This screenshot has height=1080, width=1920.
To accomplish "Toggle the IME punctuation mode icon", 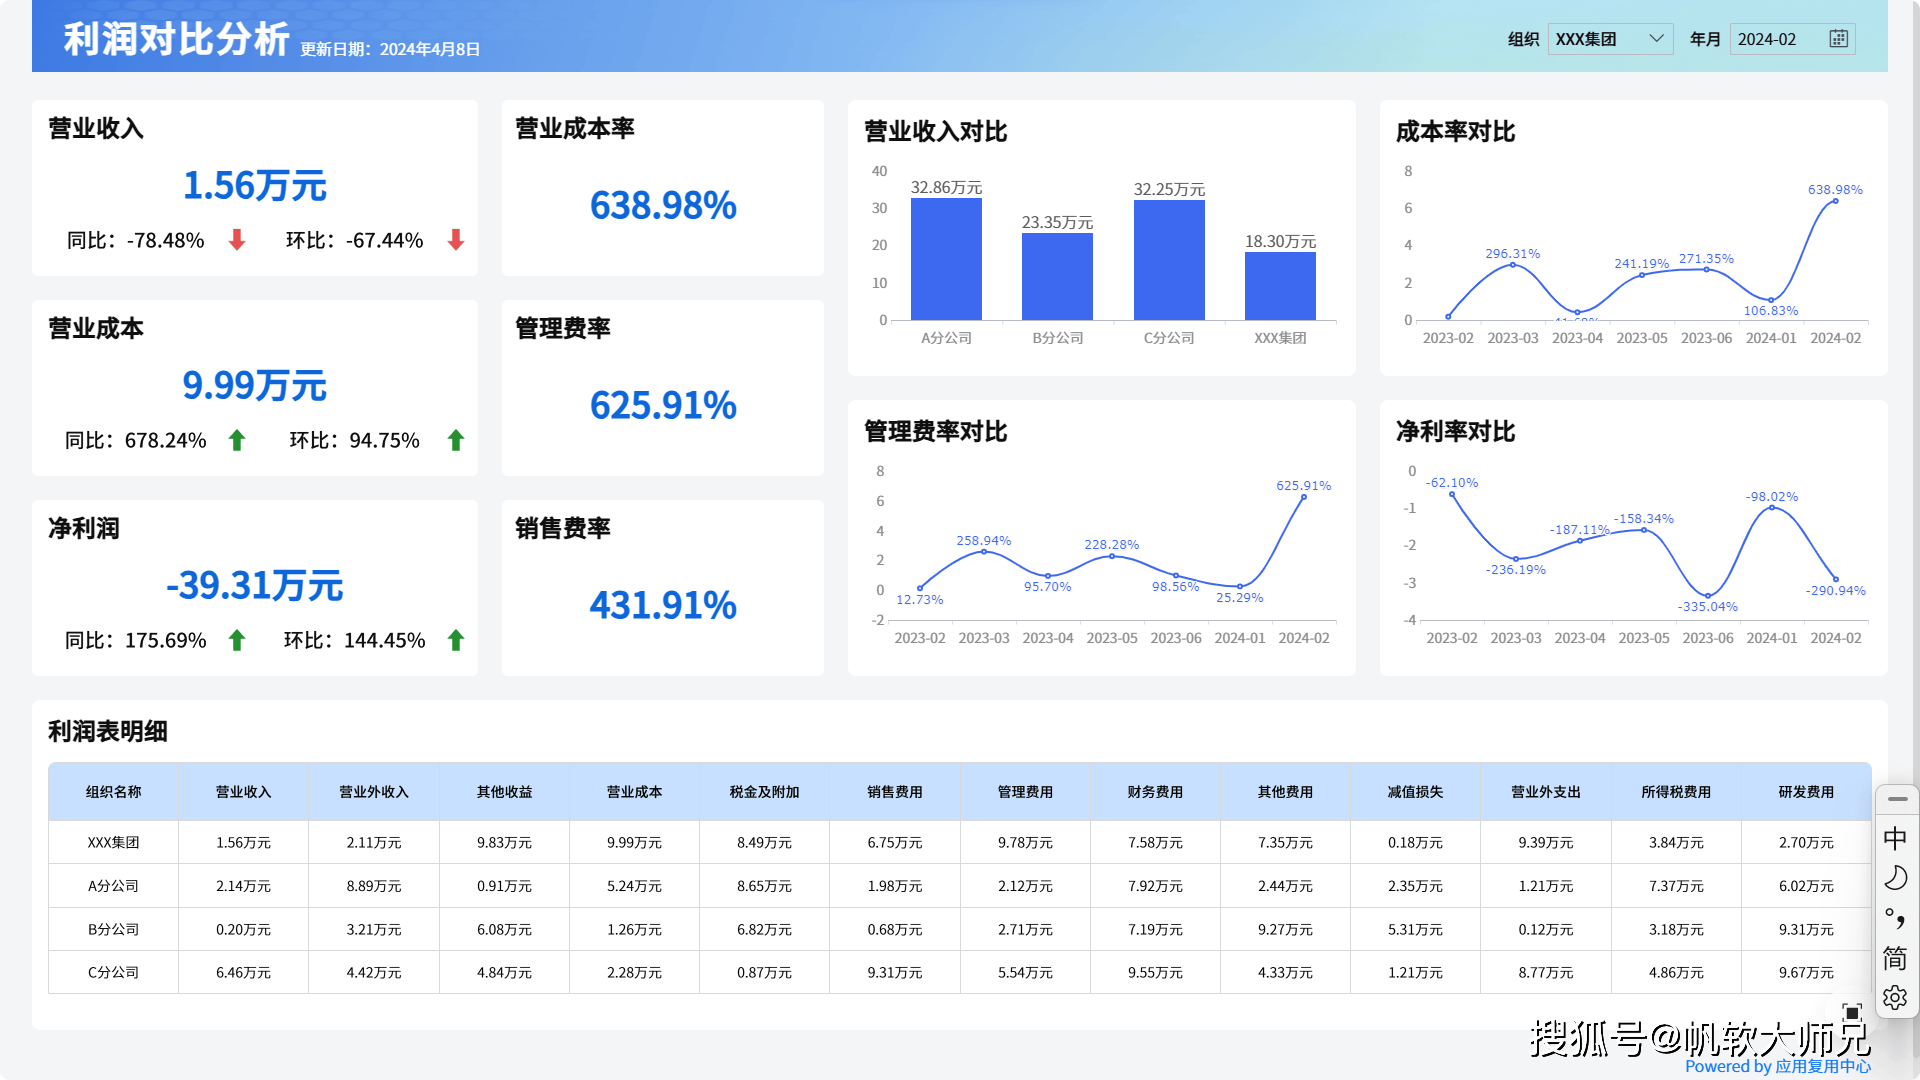I will point(1895,918).
